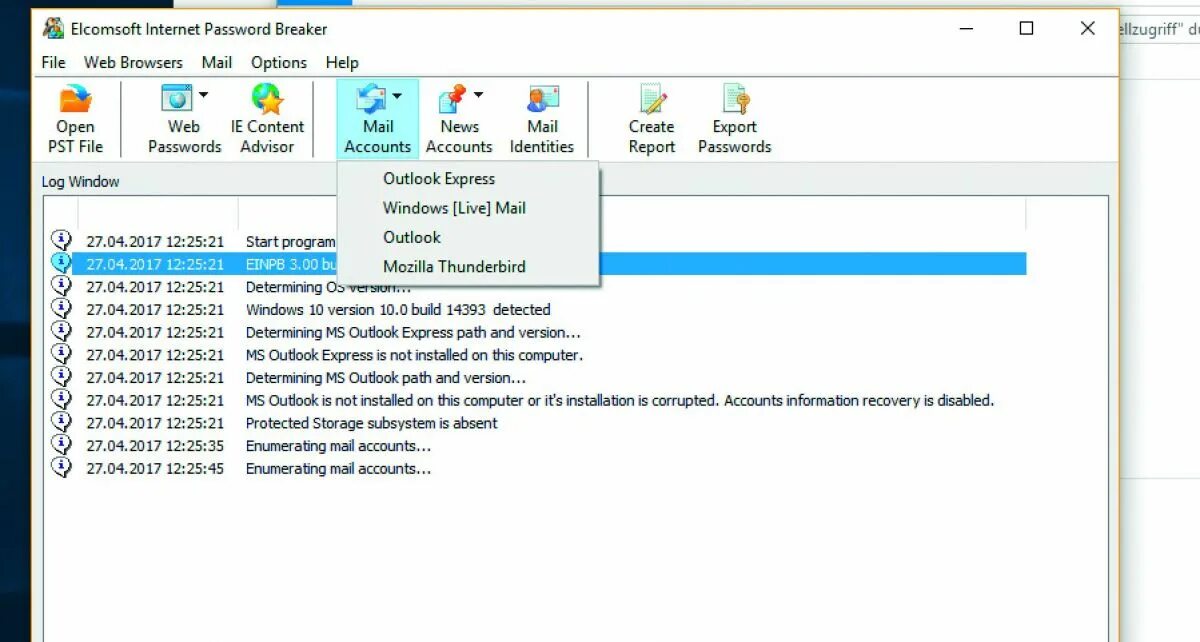Click the Export Passwords key icon
The image size is (1200, 642).
pyautogui.click(x=735, y=98)
